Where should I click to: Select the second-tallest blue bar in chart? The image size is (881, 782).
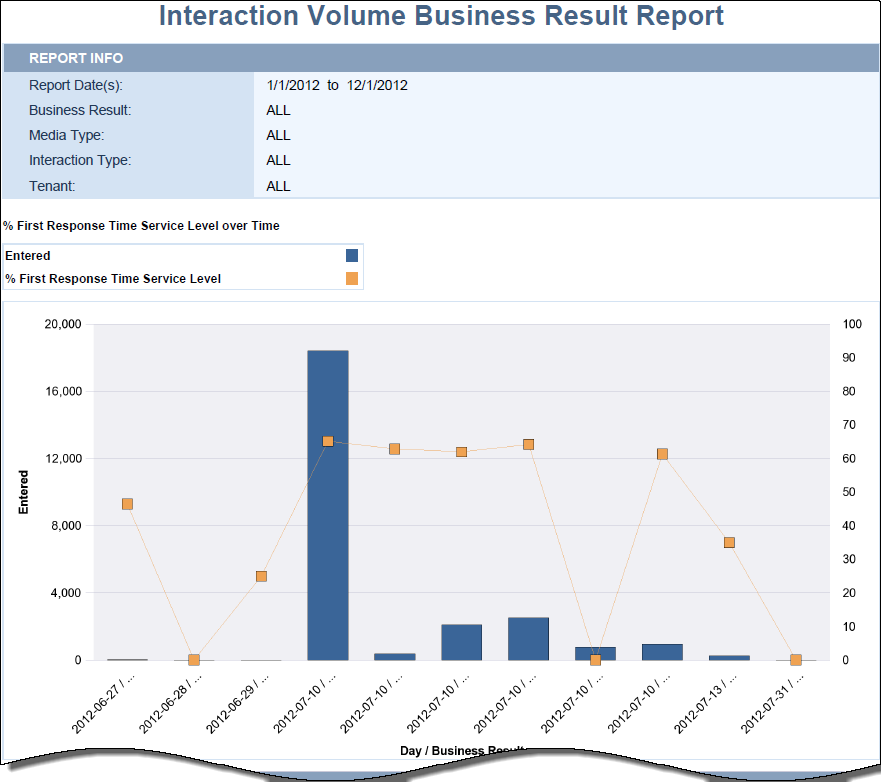point(528,638)
